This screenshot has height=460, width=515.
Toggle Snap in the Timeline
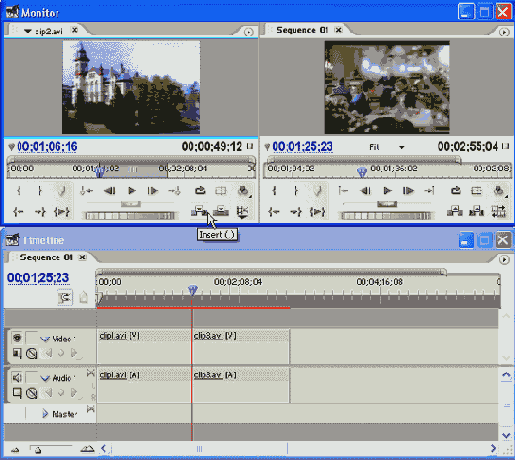click(65, 297)
